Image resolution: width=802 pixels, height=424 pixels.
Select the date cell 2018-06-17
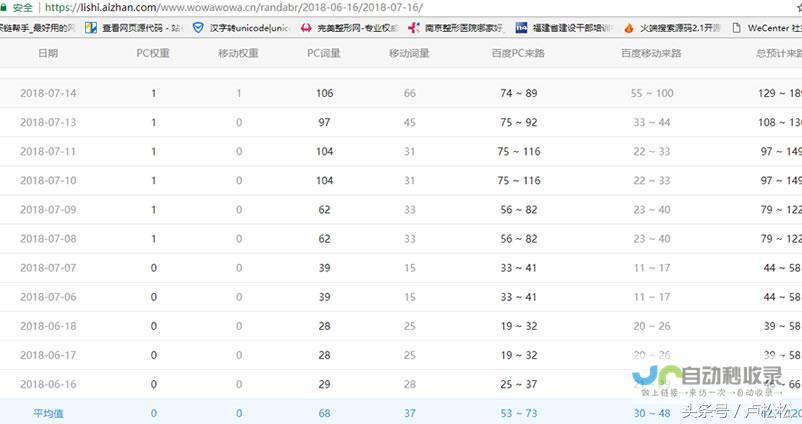click(x=48, y=355)
